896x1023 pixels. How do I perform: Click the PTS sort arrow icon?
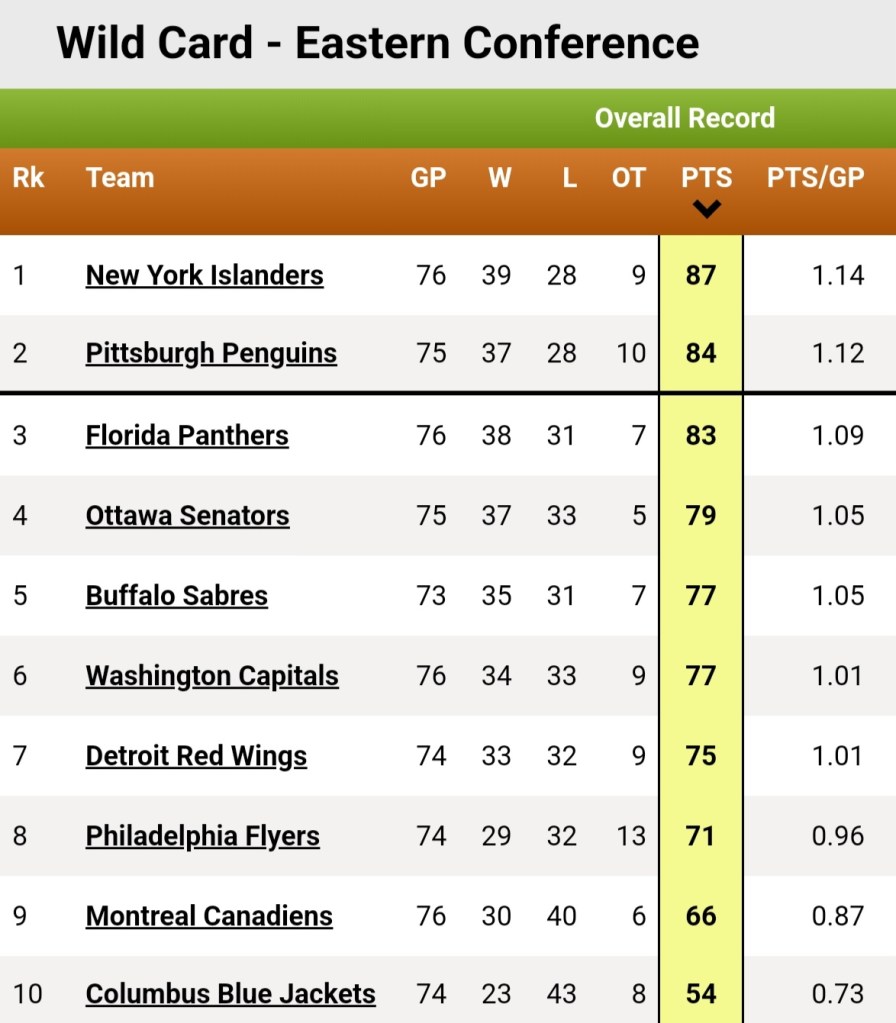(707, 209)
